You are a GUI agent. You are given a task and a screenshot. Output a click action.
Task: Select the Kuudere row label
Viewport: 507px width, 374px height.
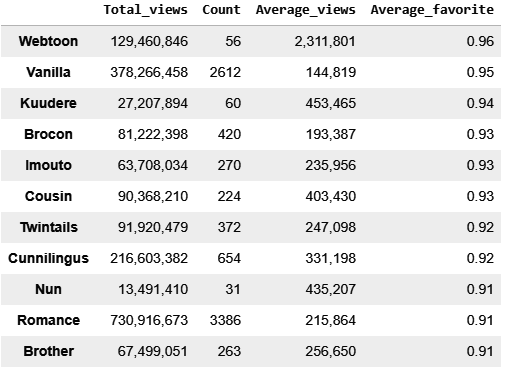(48, 103)
